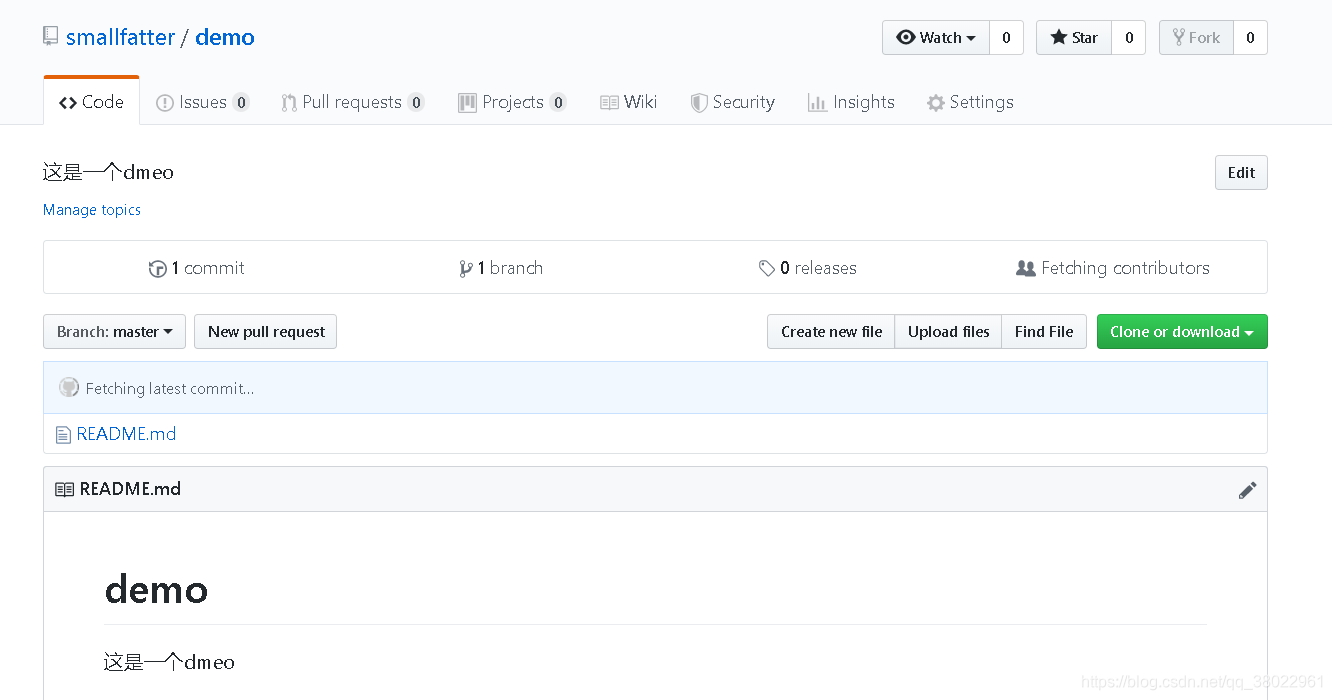Star the demo repository

[1074, 38]
